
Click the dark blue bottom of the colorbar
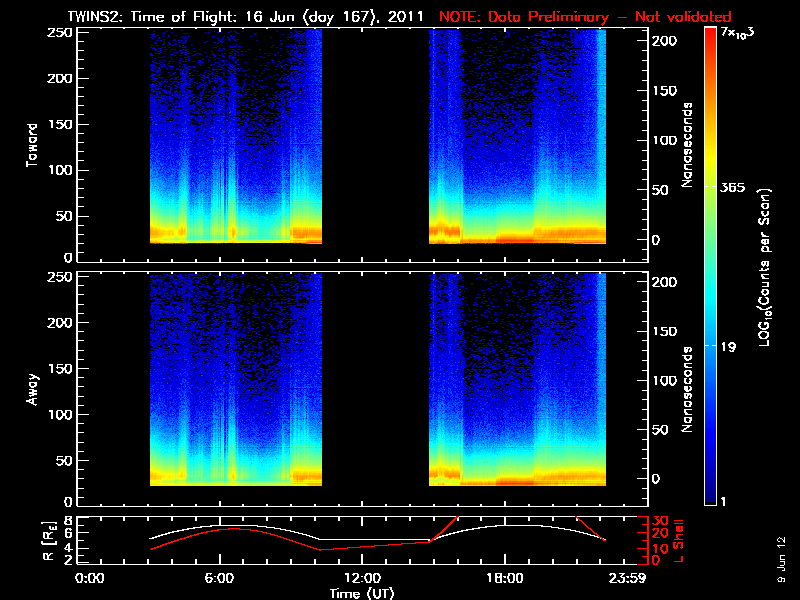point(709,498)
